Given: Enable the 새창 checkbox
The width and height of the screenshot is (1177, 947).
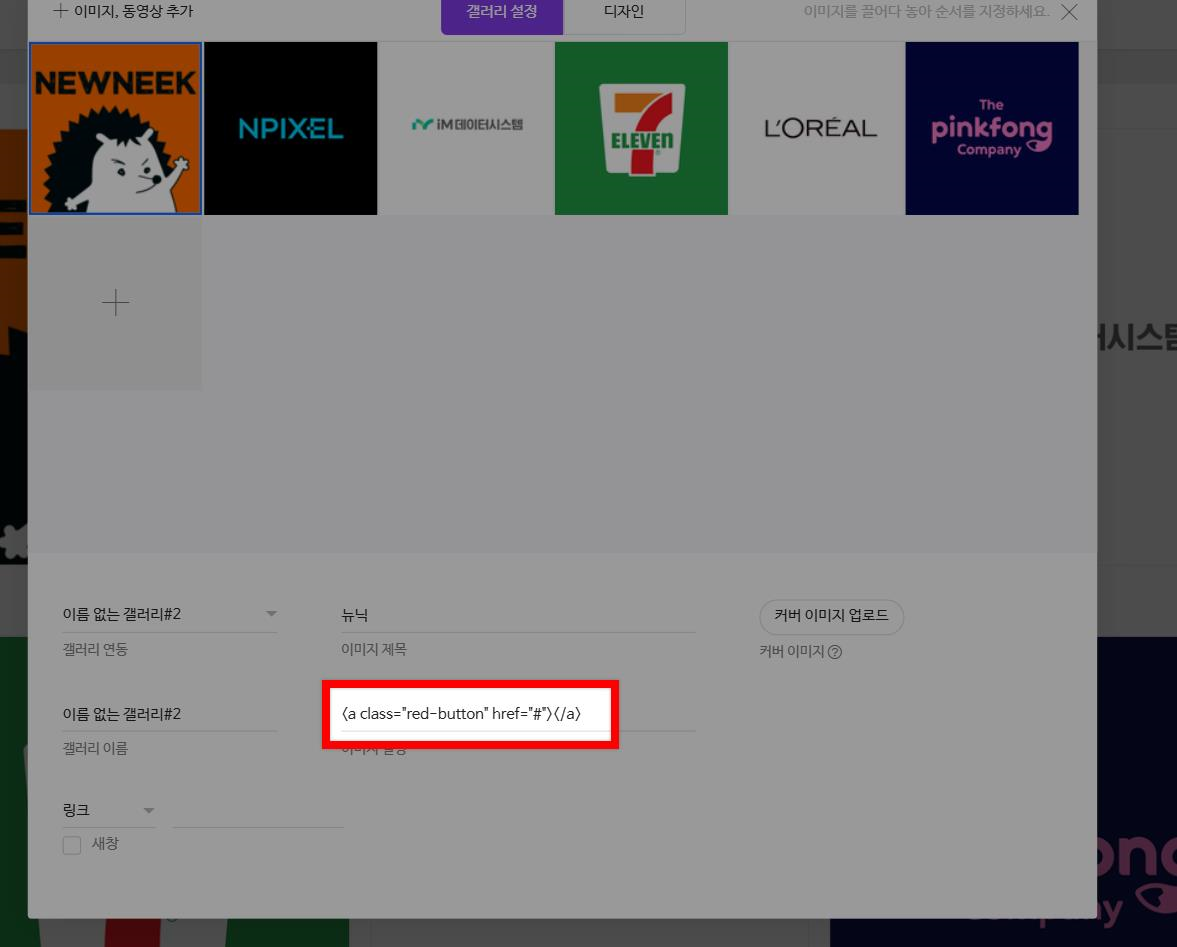Looking at the screenshot, I should (72, 845).
